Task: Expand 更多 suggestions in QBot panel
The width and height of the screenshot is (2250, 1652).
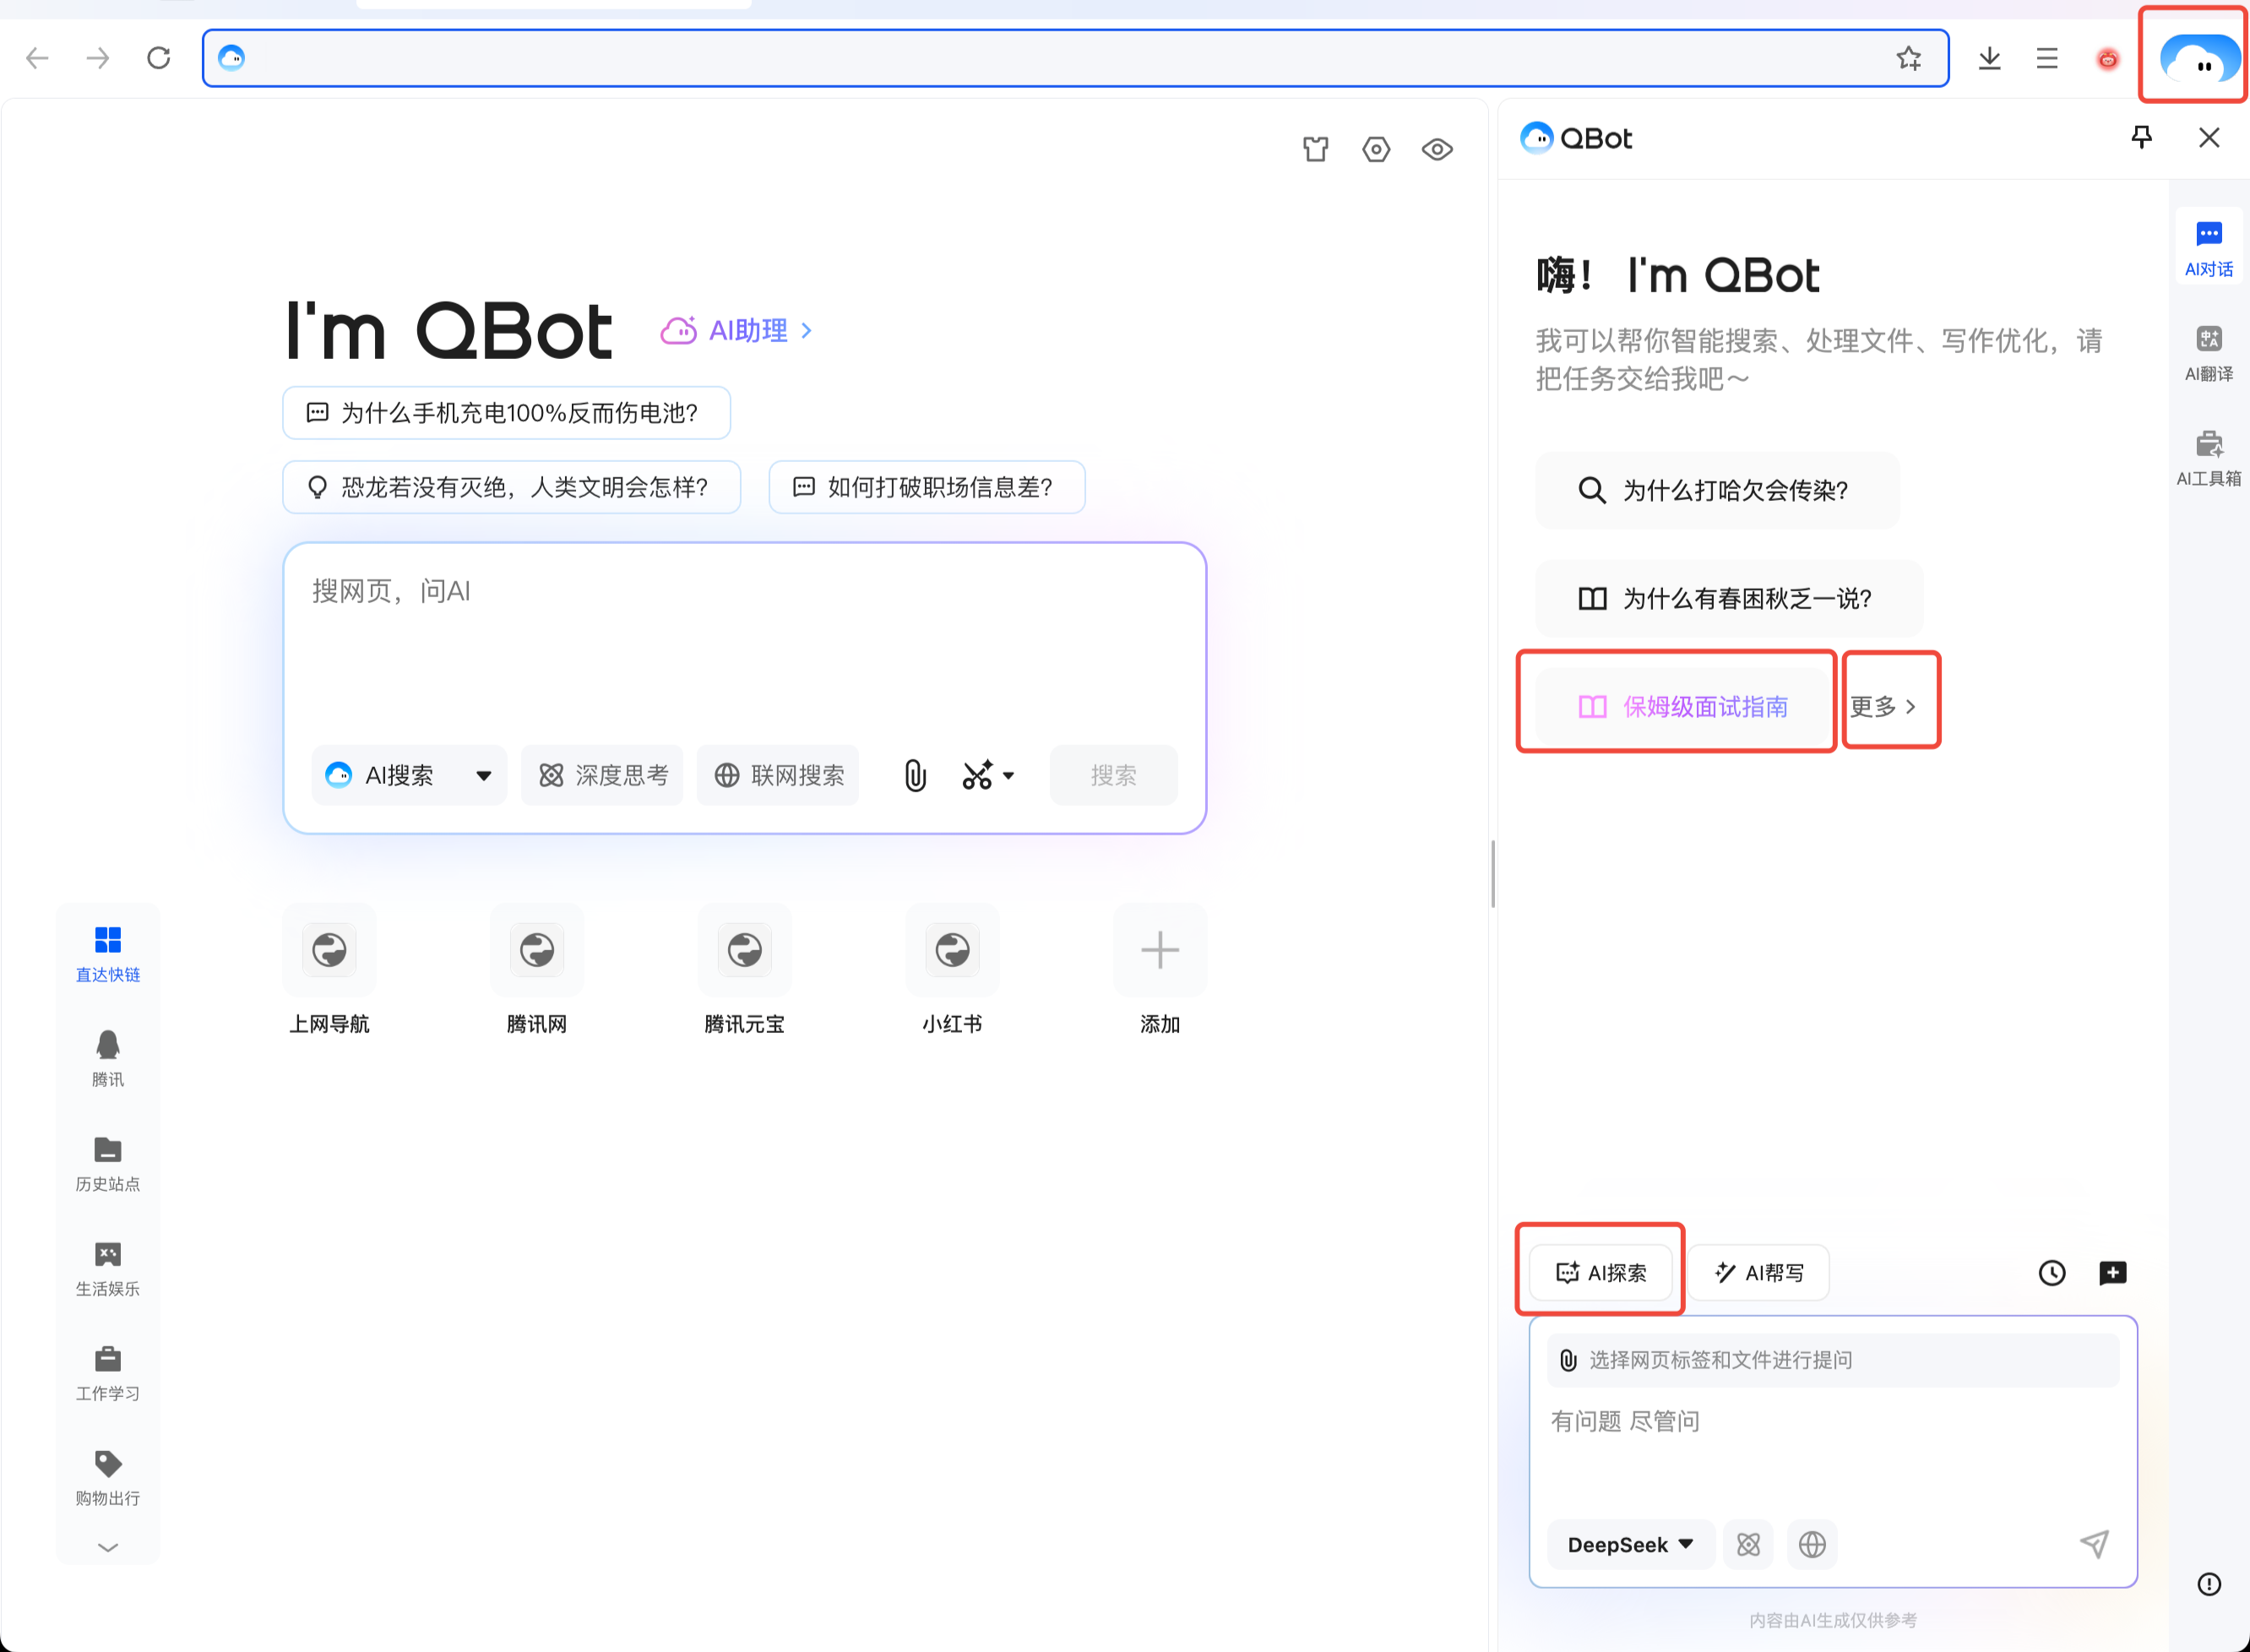Action: (1883, 706)
